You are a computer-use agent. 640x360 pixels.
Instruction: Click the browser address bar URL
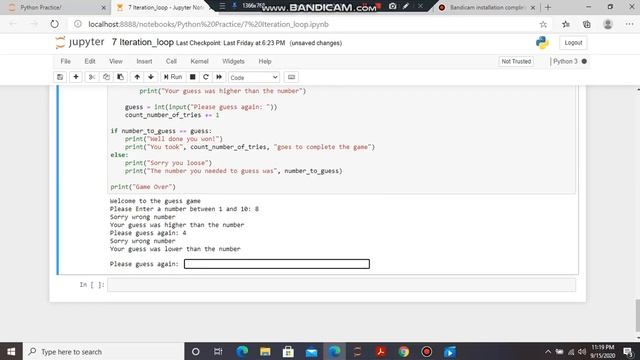tap(208, 24)
